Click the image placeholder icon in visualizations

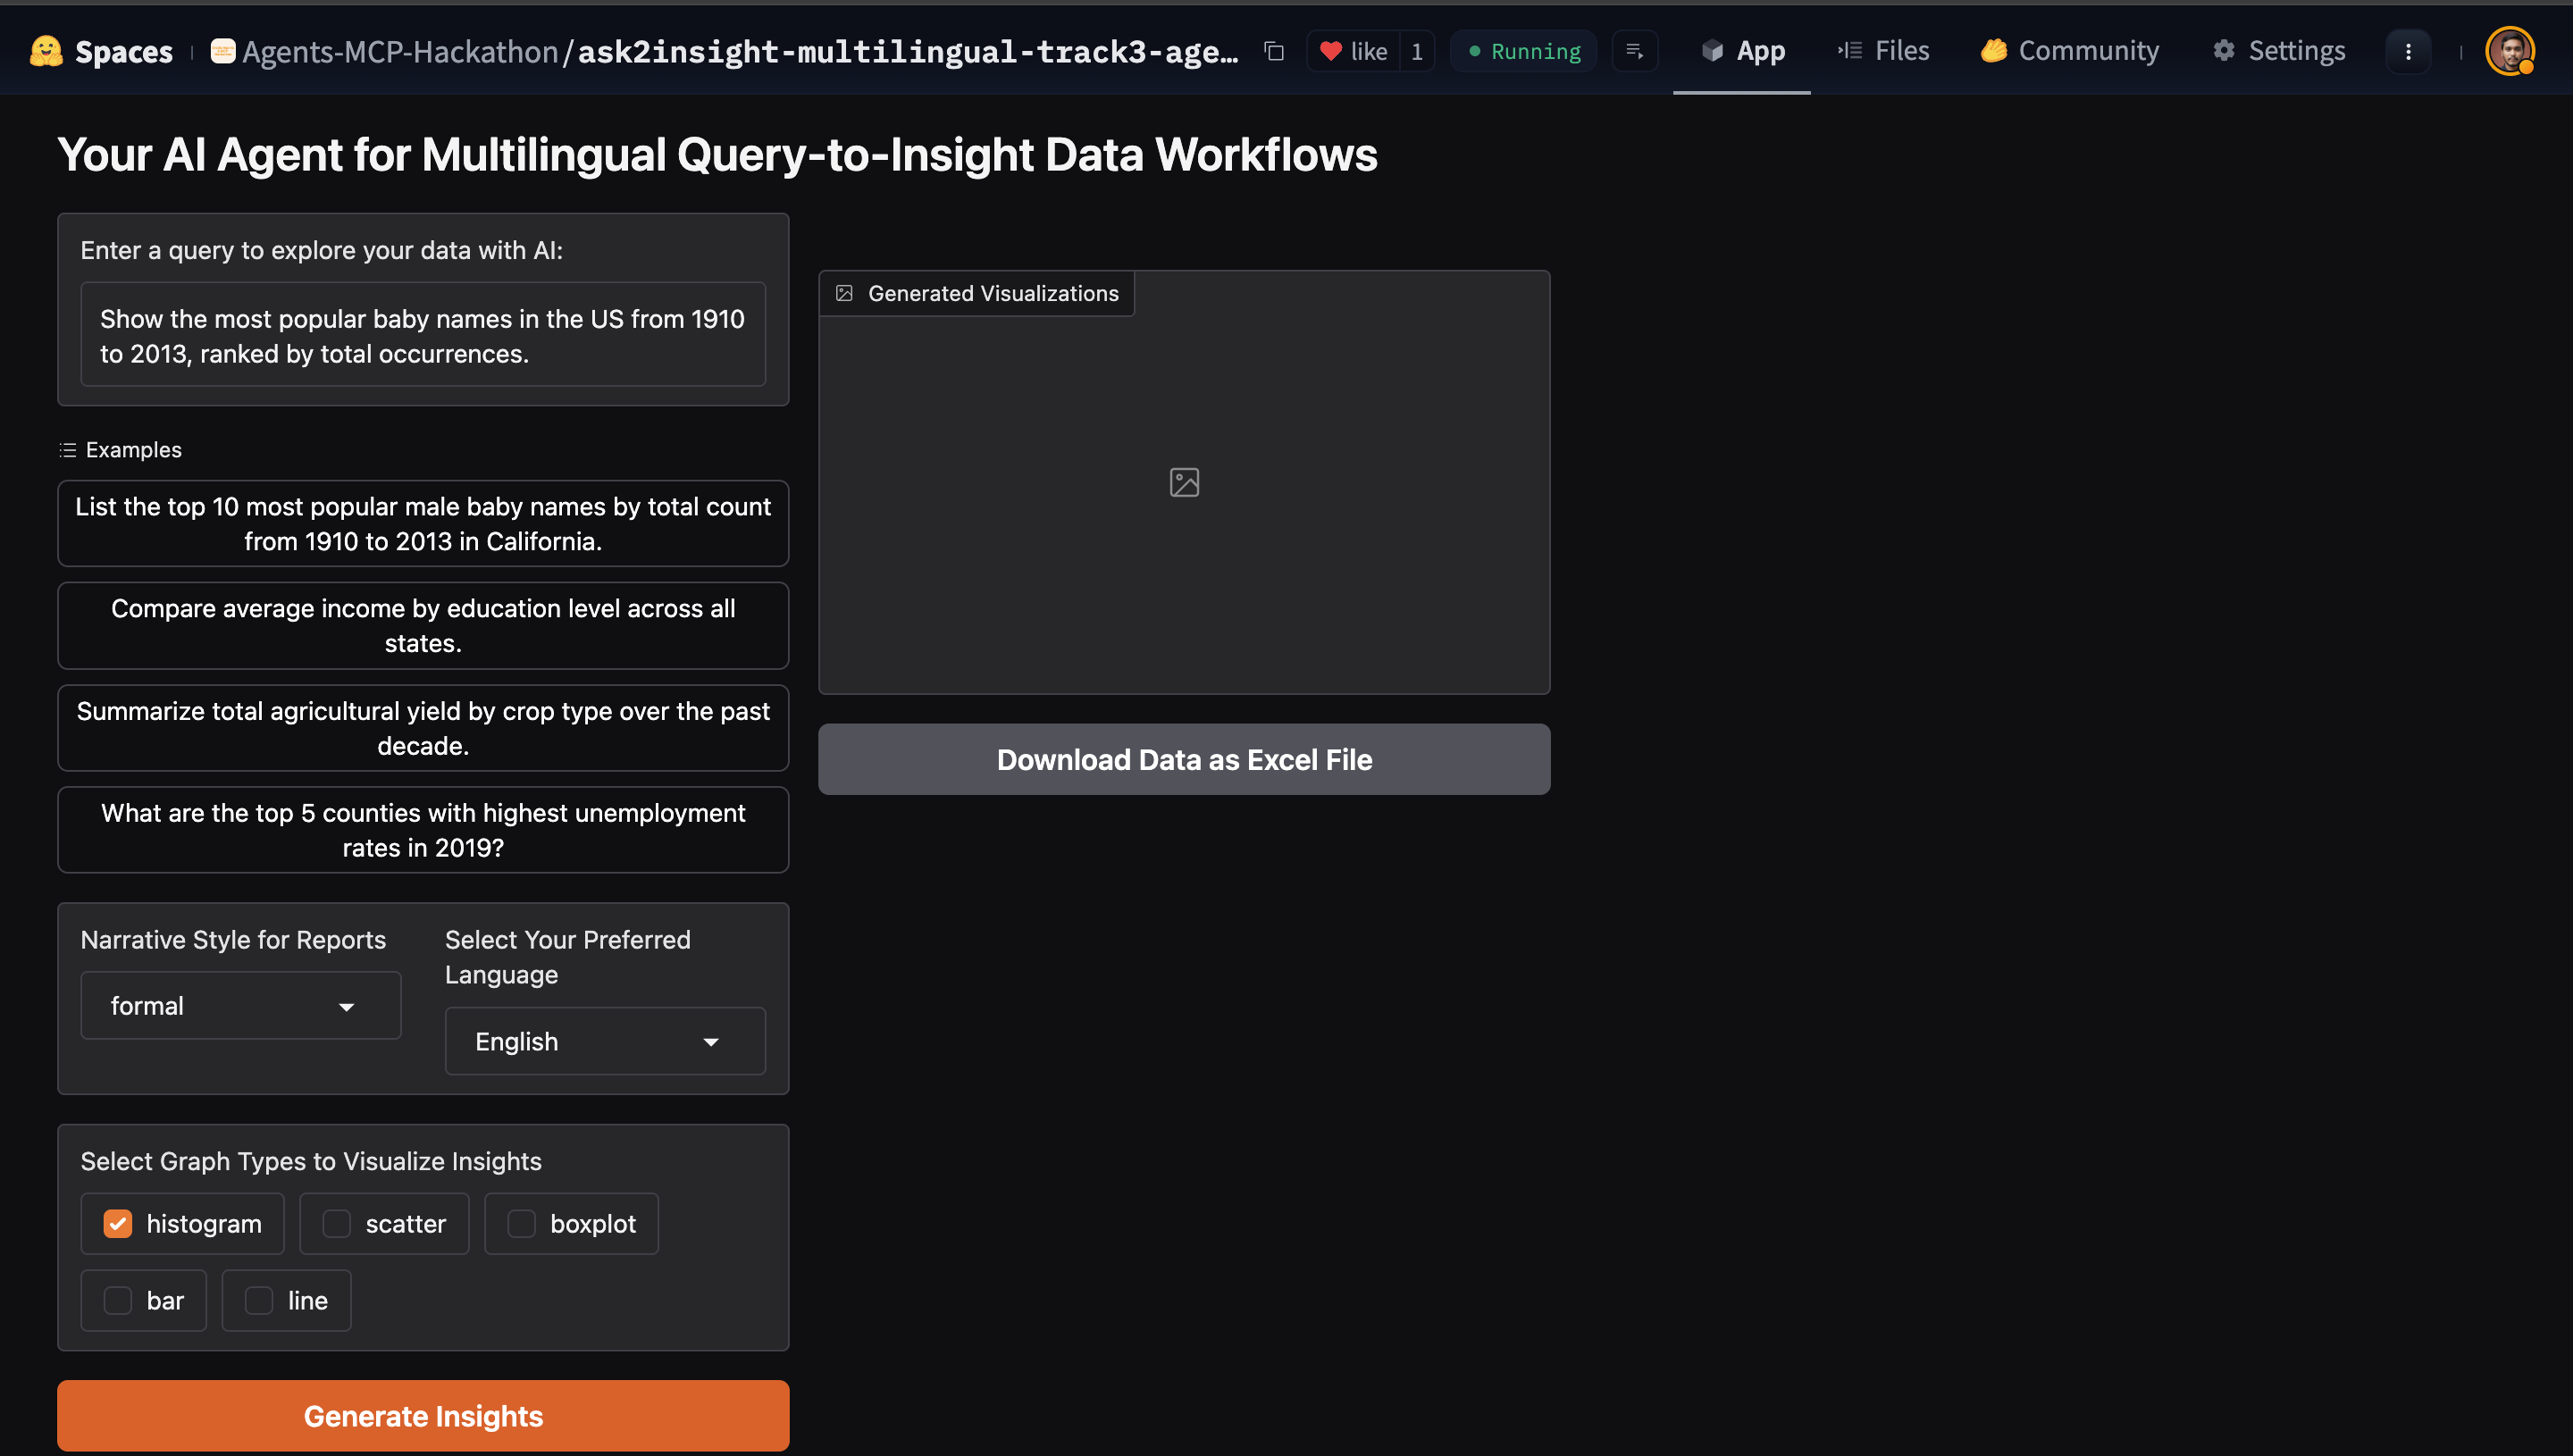(x=1184, y=482)
